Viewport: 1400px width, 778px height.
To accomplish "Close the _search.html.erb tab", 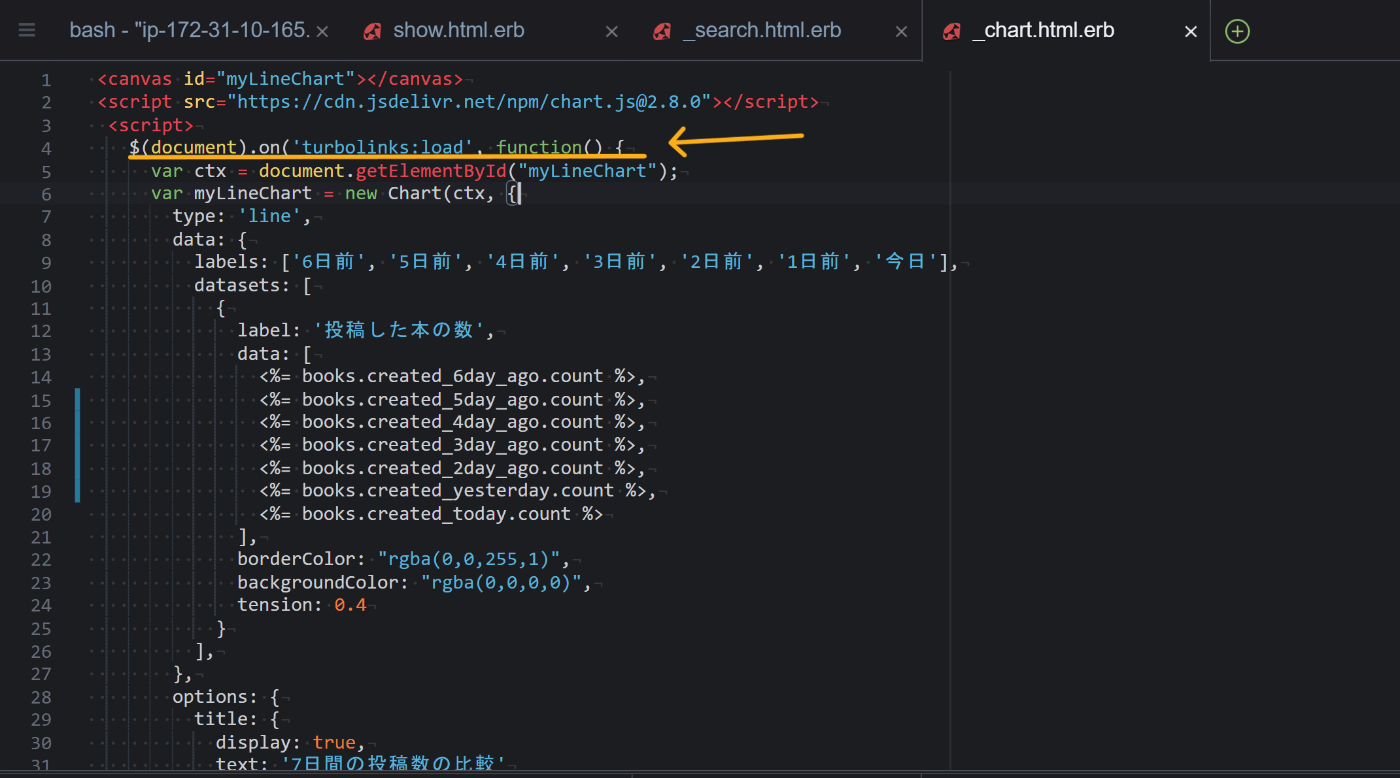I will coord(901,32).
